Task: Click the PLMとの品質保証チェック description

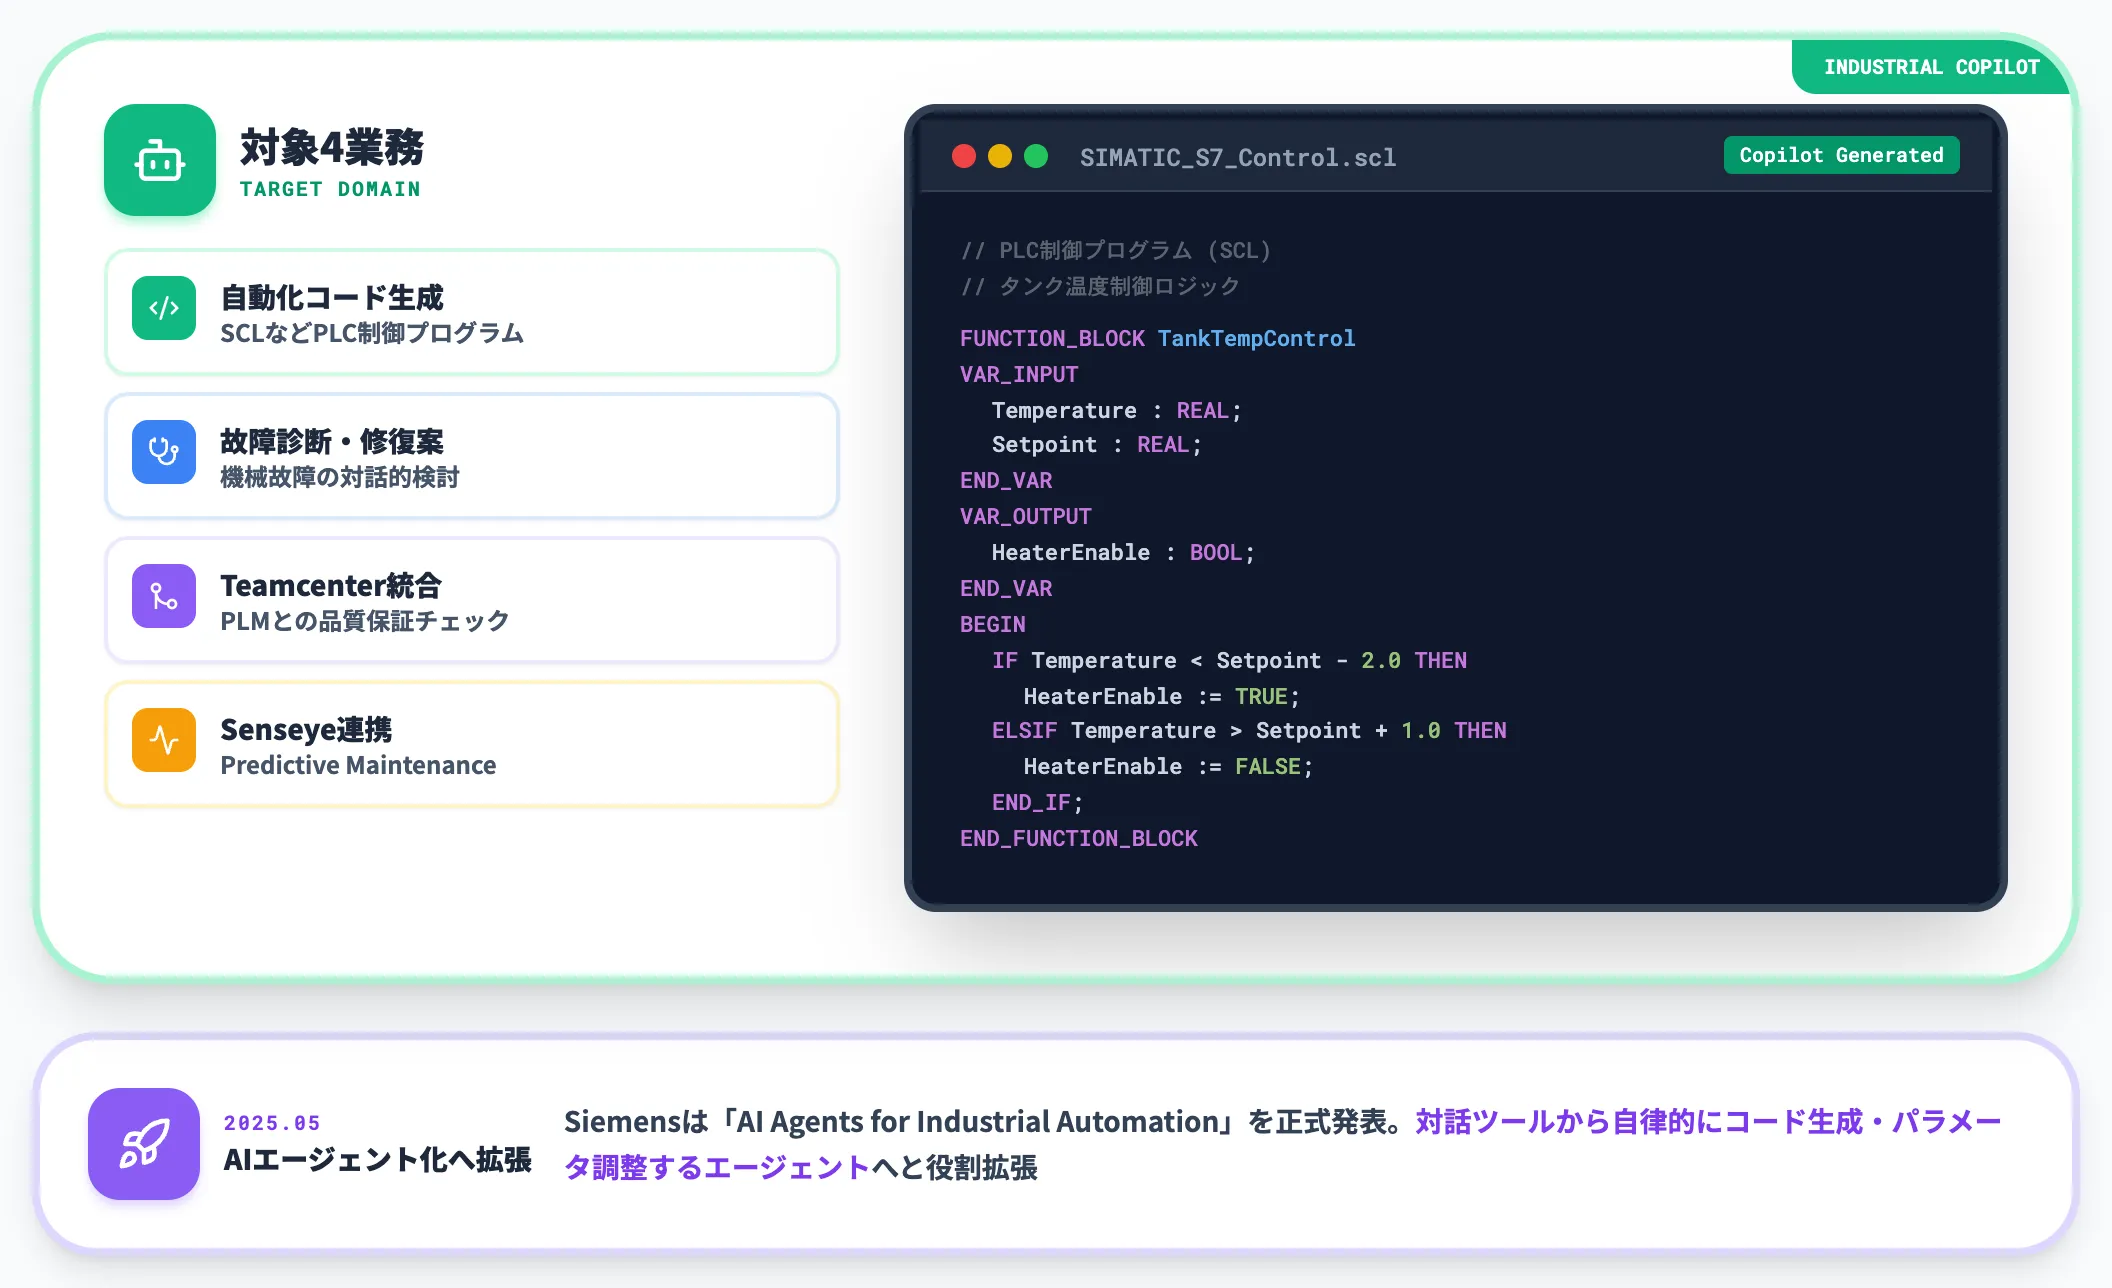Action: [x=365, y=621]
